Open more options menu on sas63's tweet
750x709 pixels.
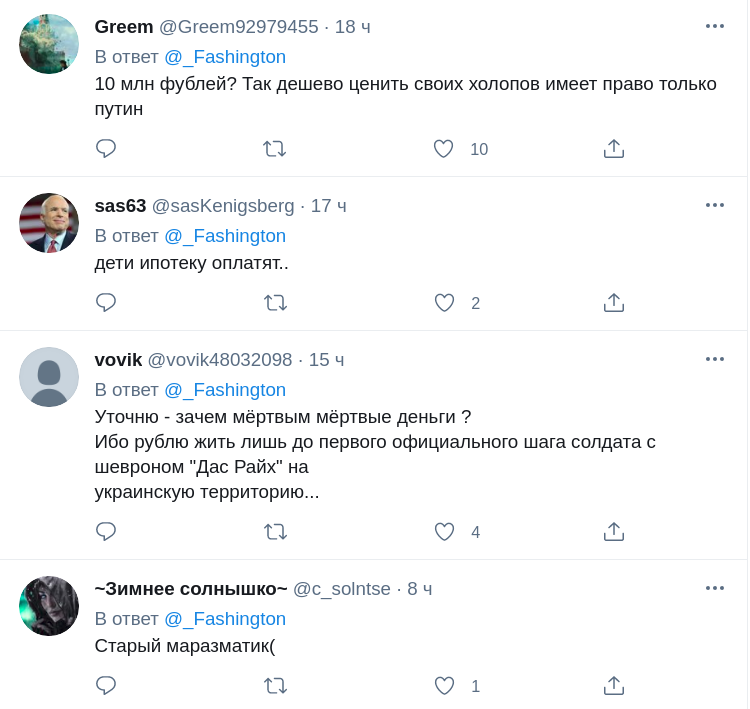[714, 205]
